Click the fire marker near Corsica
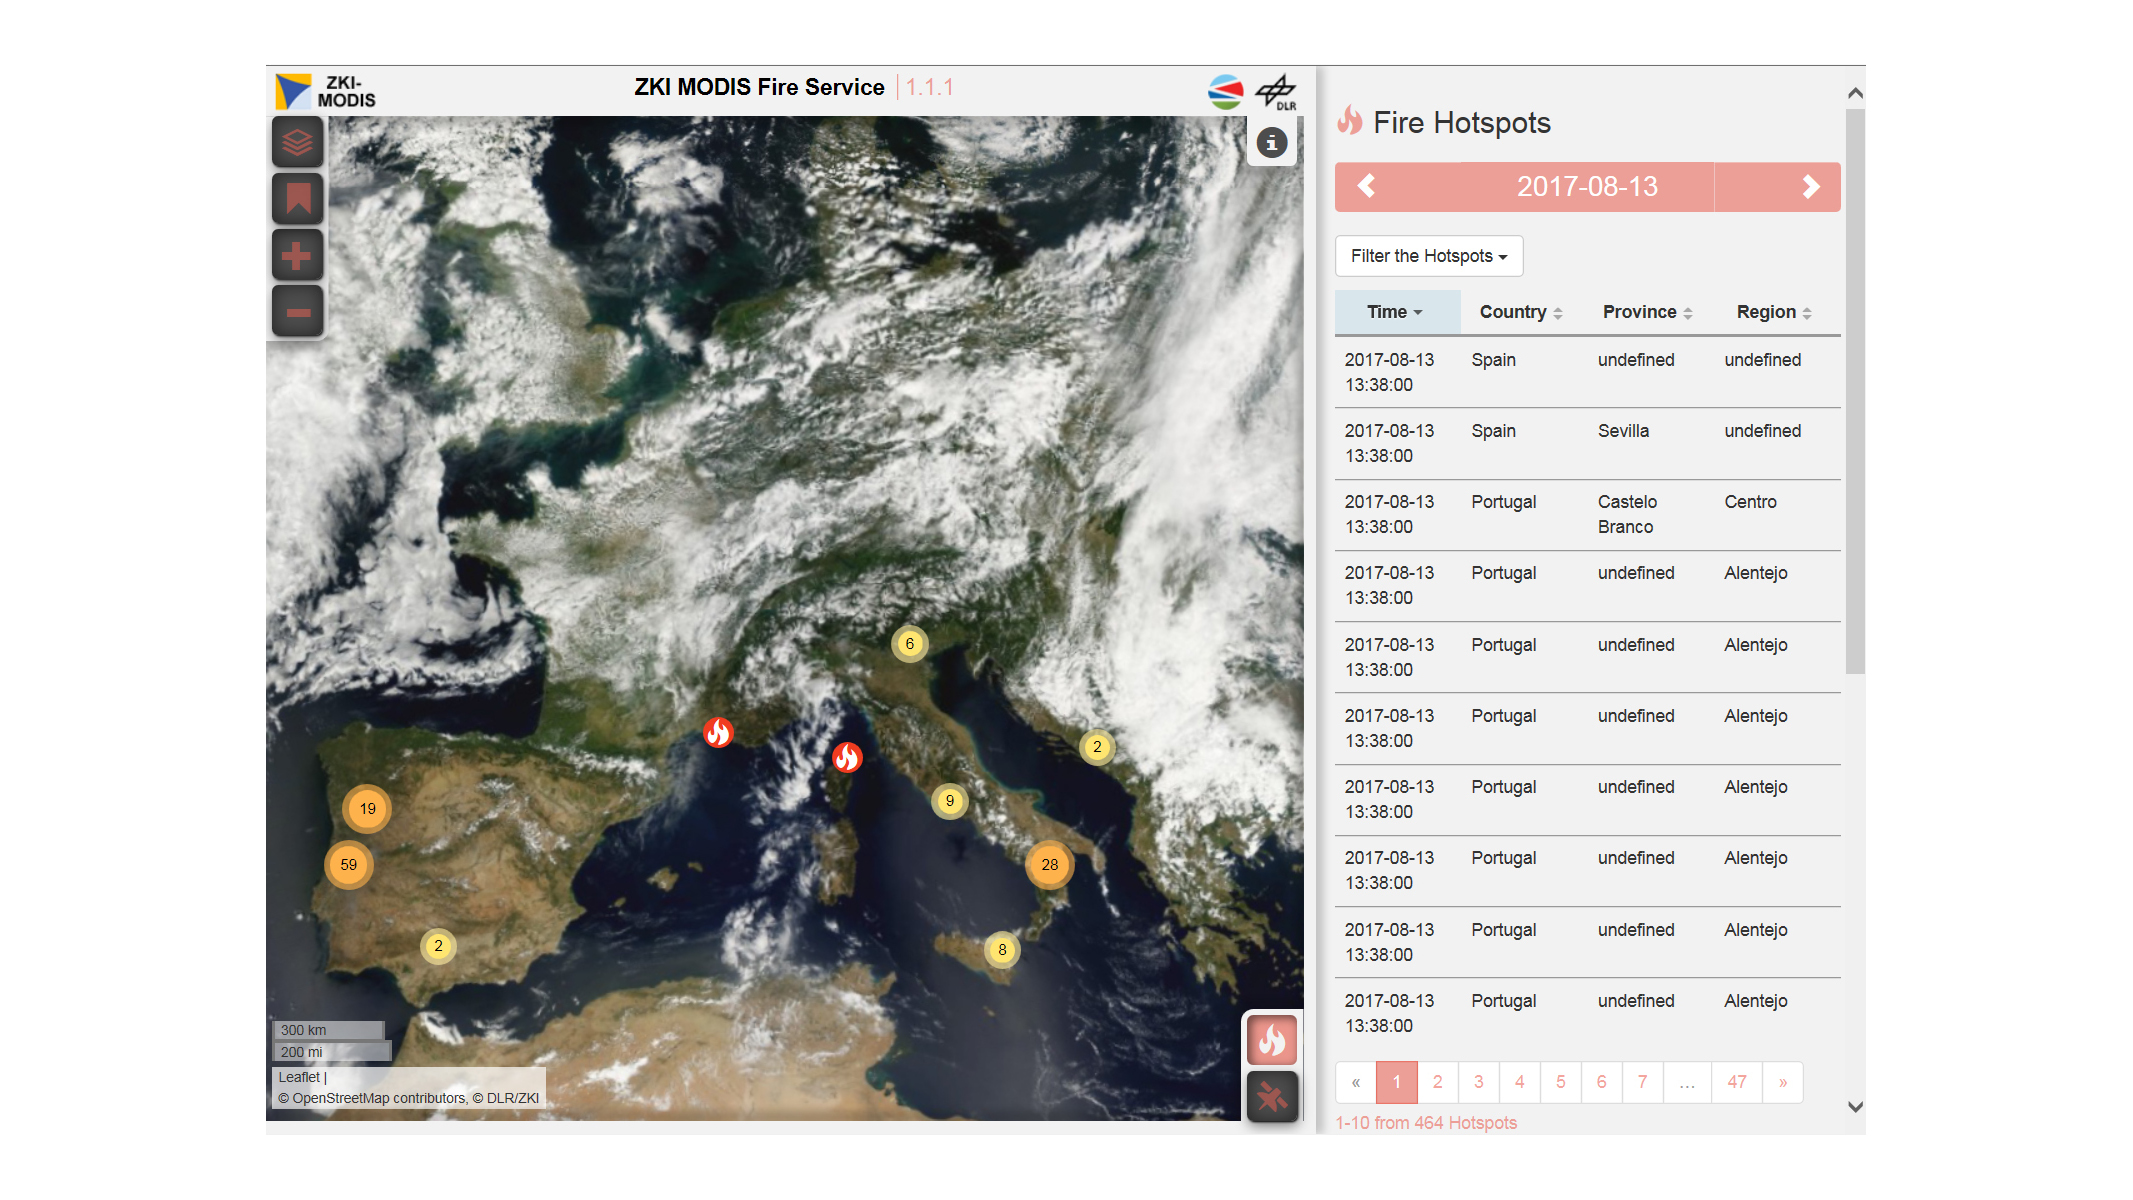2133x1200 pixels. click(x=847, y=757)
